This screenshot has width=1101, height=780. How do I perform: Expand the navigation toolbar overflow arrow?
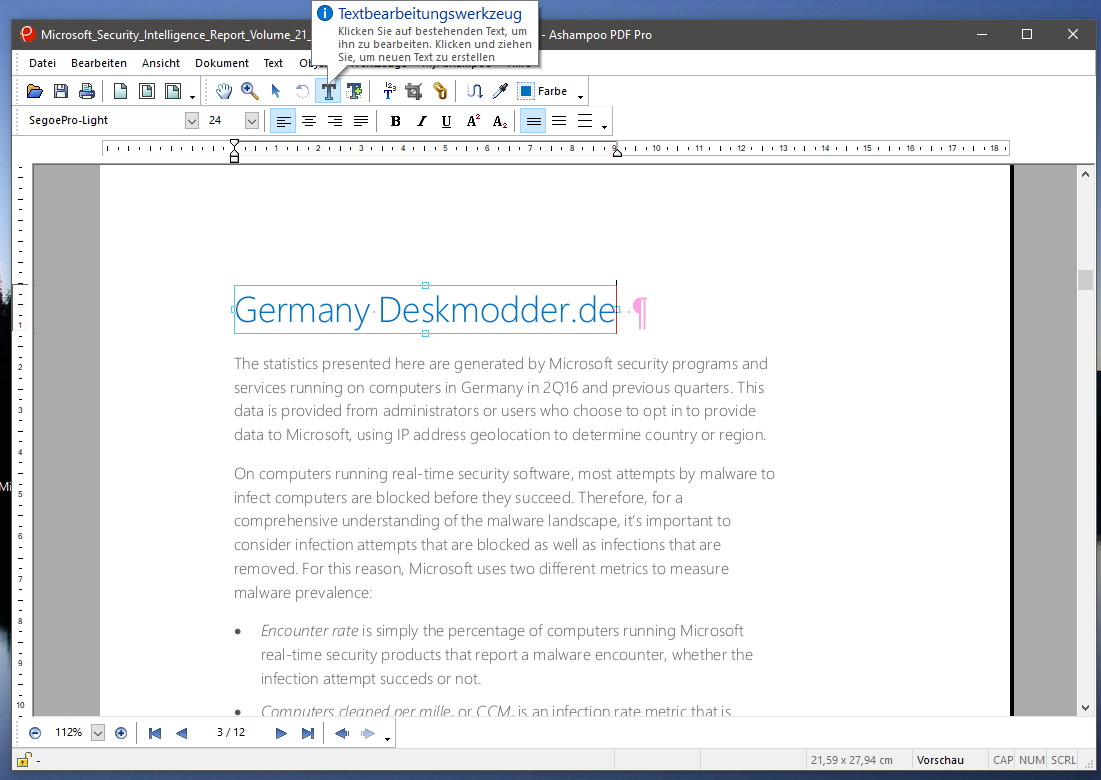tap(388, 739)
